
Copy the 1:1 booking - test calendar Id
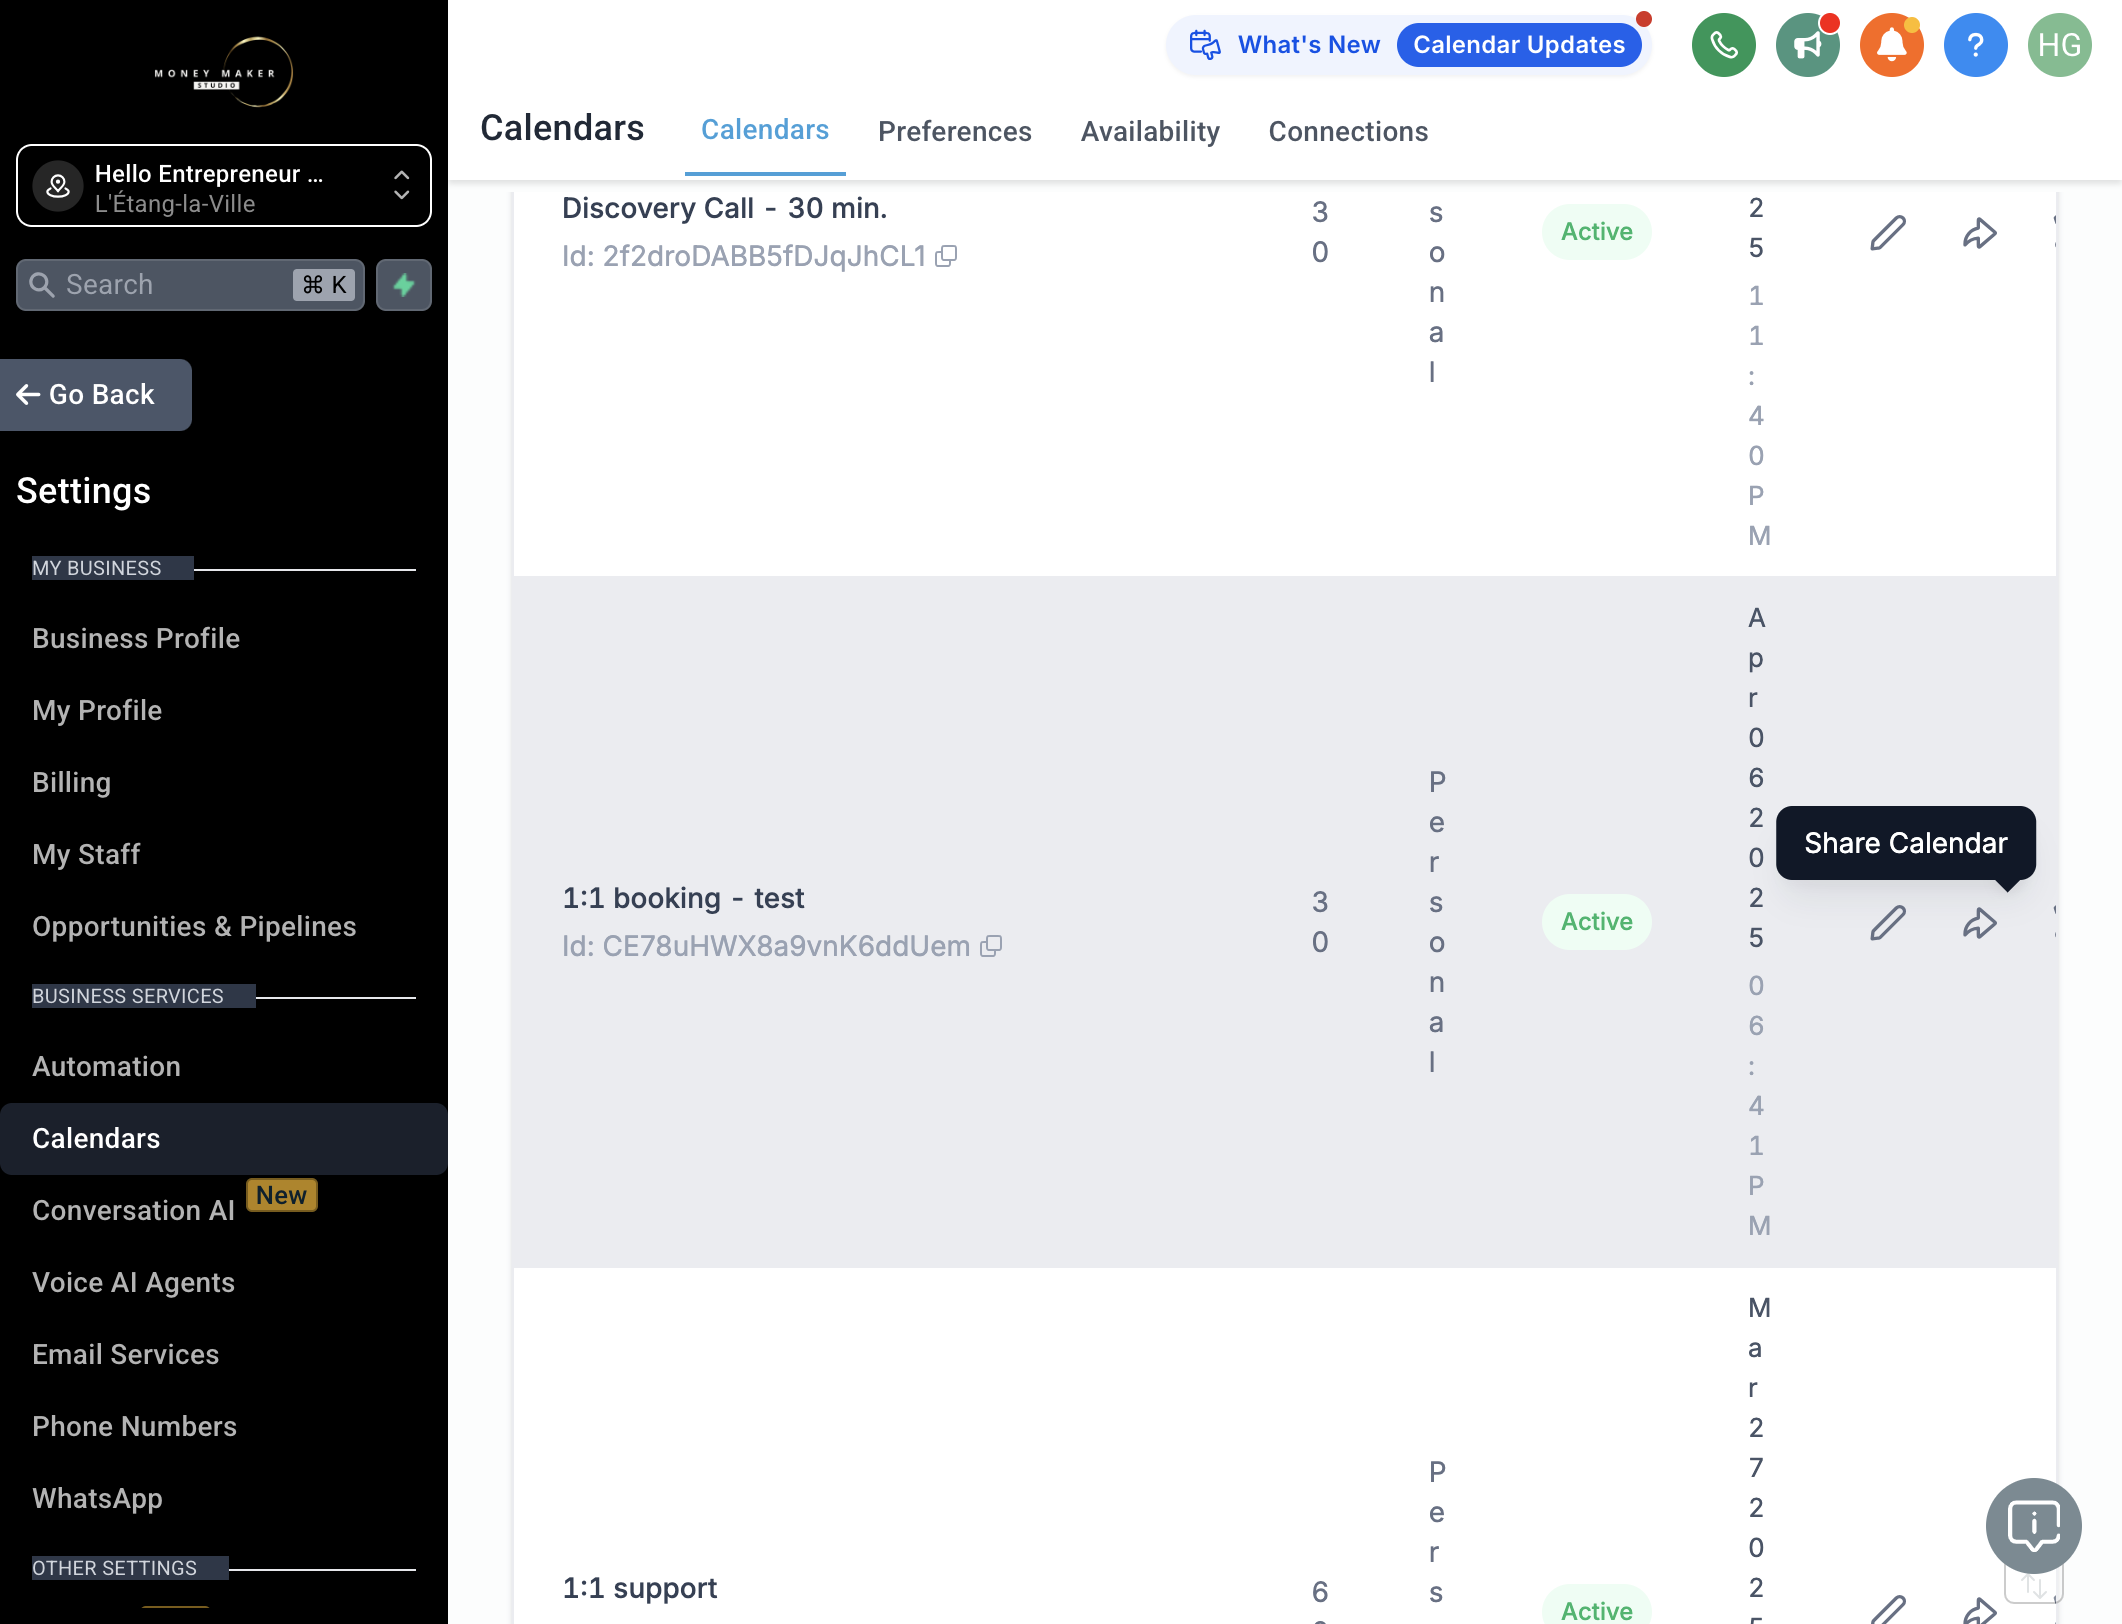click(991, 946)
